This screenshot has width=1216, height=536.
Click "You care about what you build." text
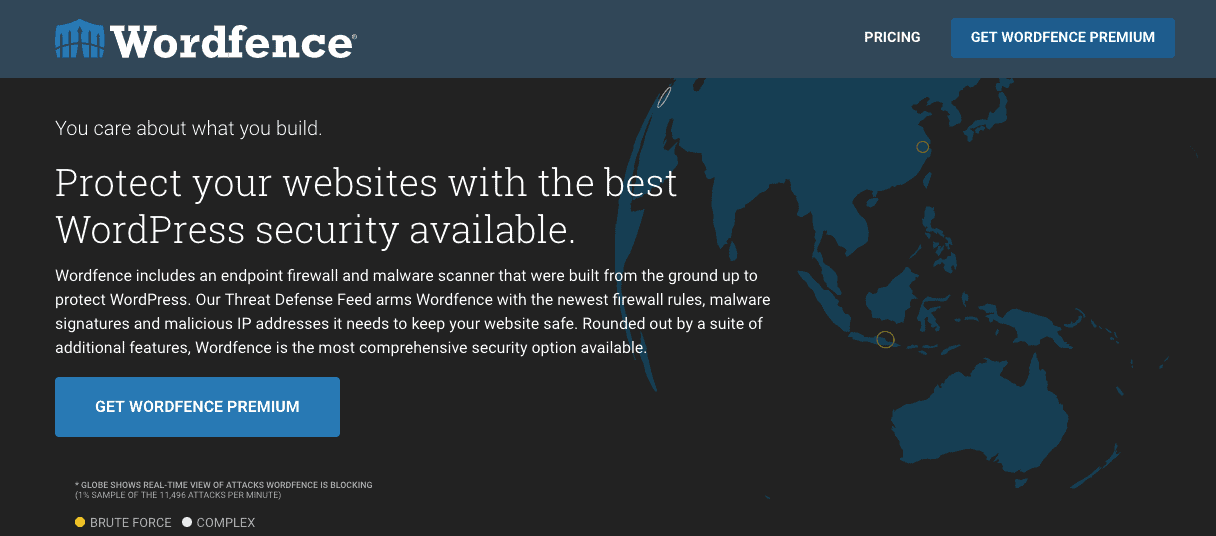[189, 128]
